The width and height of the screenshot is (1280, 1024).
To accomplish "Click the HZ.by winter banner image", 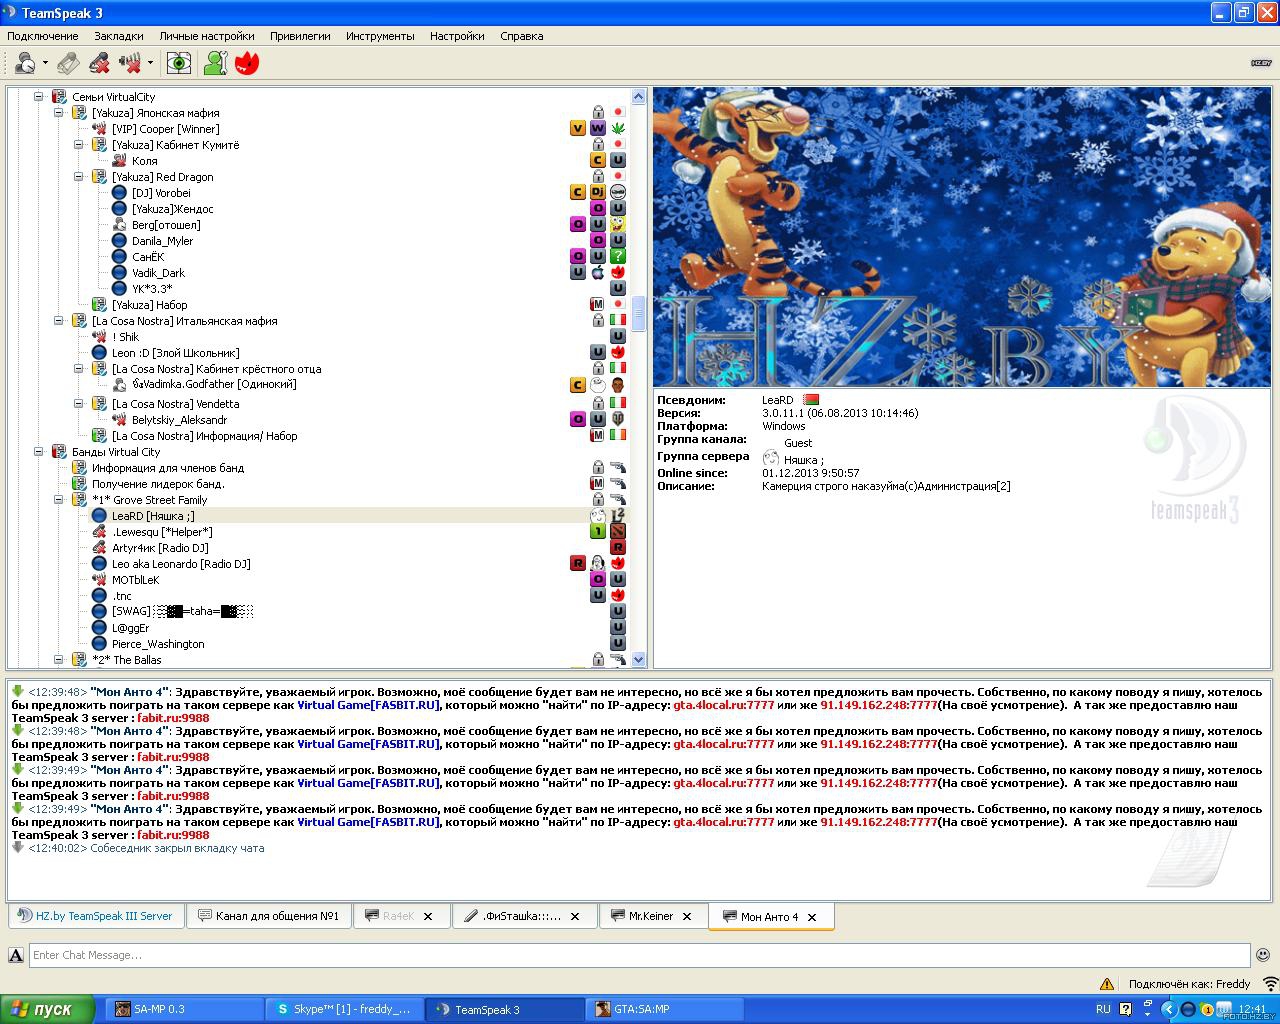I will [x=962, y=237].
